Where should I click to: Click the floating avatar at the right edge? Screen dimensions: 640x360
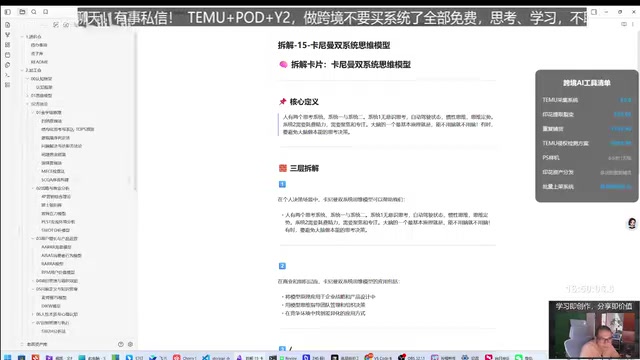click(632, 223)
